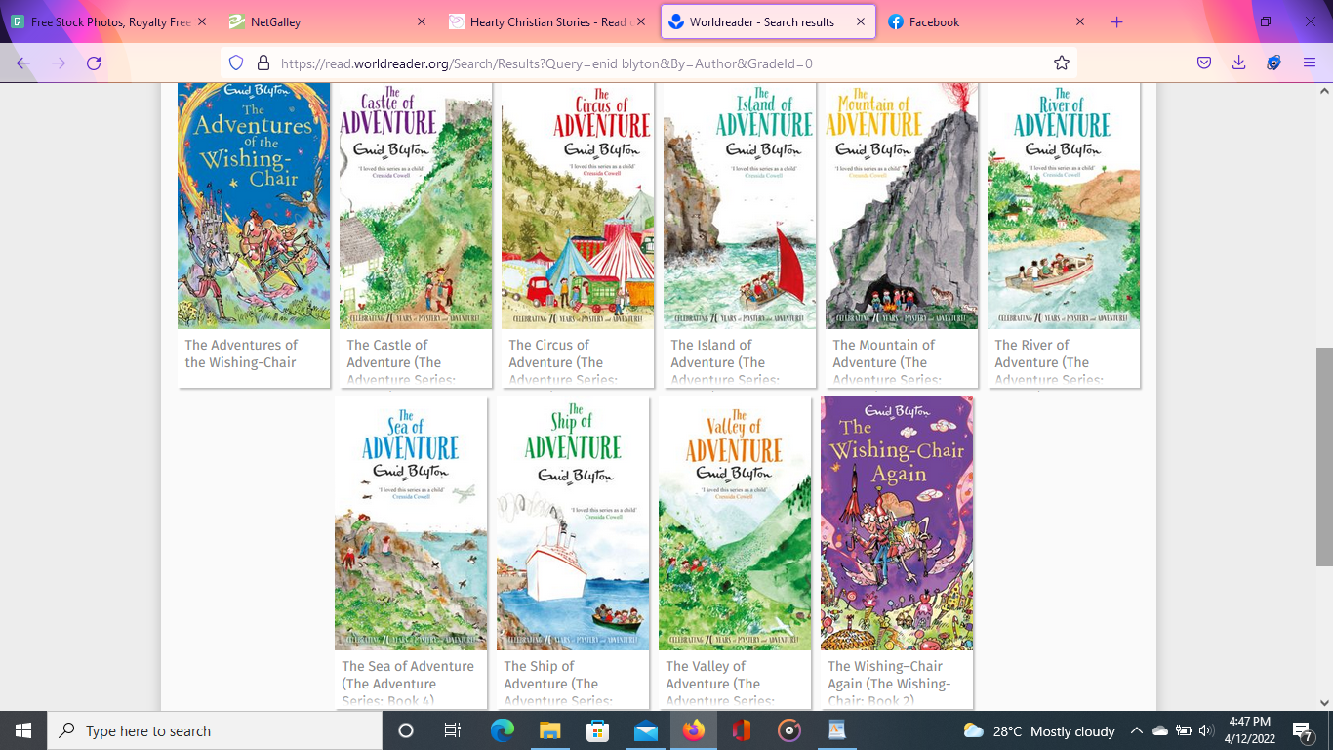Close the Worldreader Search results tab
Viewport: 1333px width, 750px height.
860,22
